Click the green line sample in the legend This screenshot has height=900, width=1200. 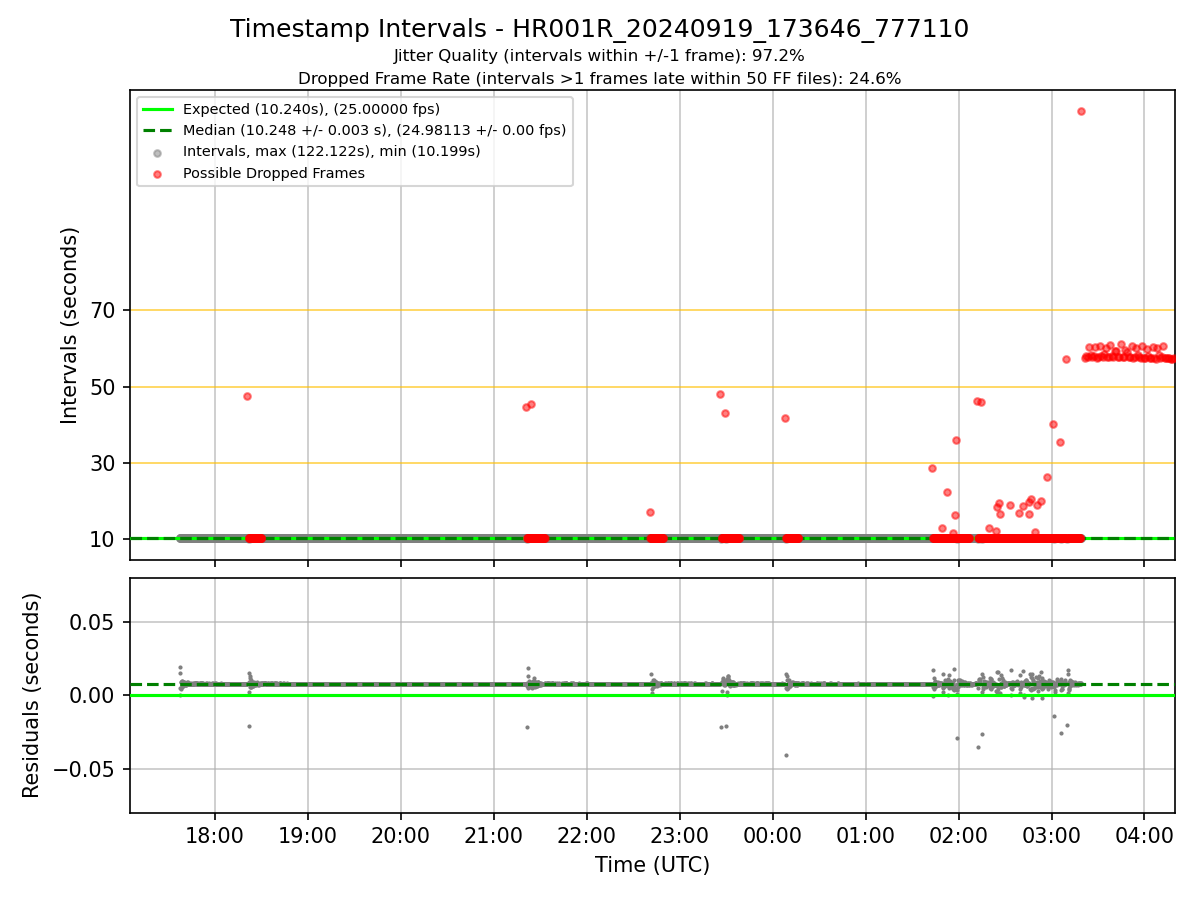coord(159,109)
